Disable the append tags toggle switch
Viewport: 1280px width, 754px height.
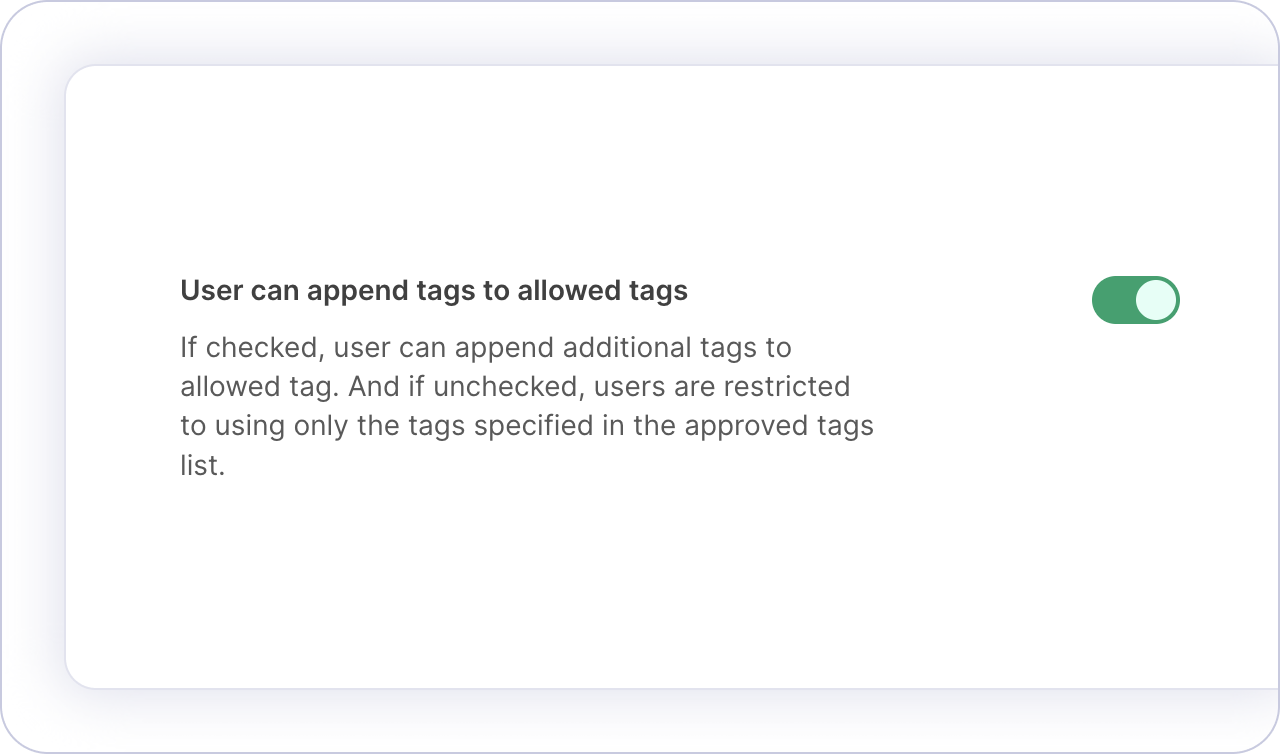pyautogui.click(x=1135, y=300)
